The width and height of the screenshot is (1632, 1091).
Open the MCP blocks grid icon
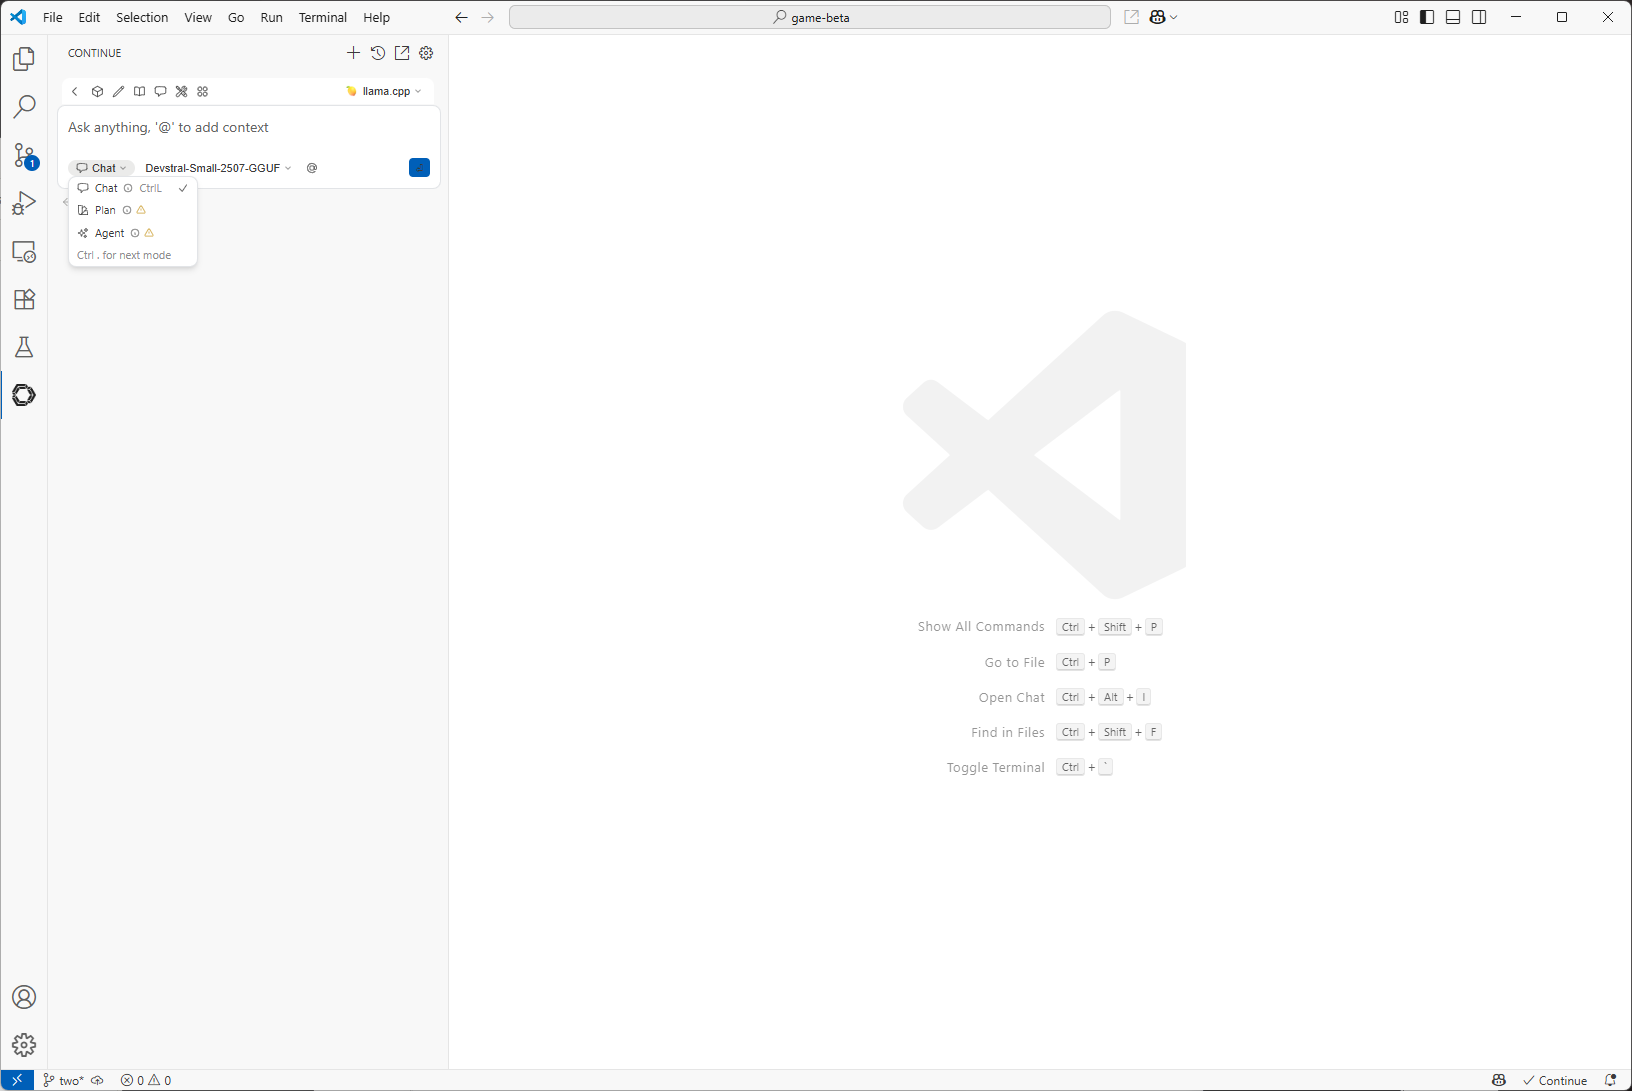coord(202,91)
